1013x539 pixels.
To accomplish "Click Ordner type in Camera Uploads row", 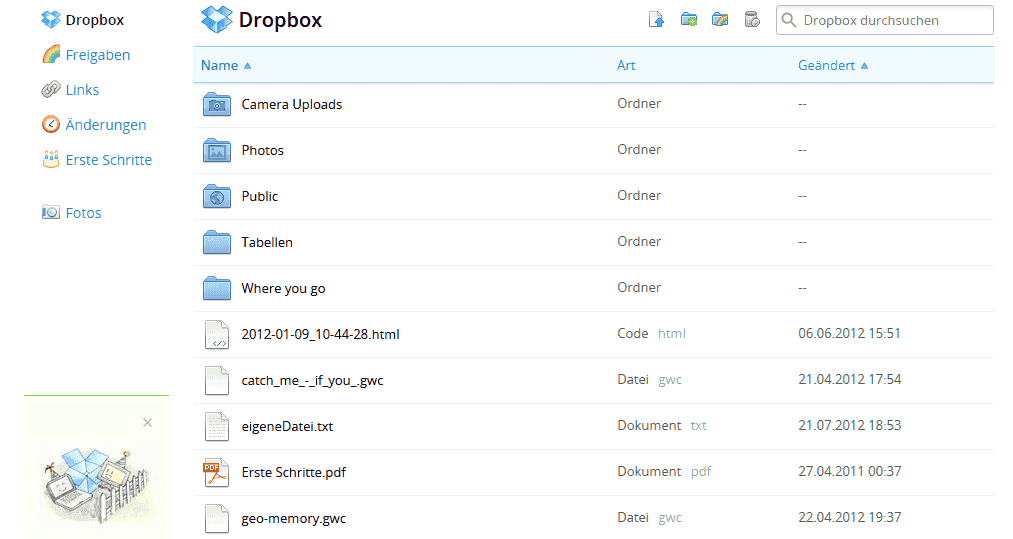I will click(x=639, y=103).
